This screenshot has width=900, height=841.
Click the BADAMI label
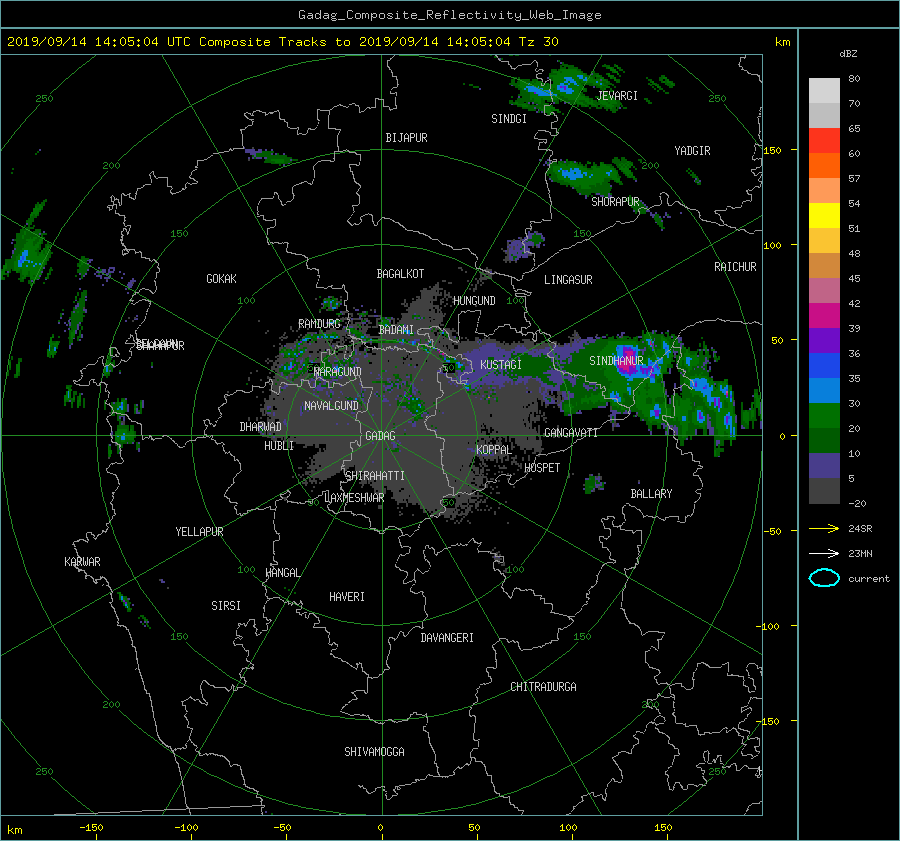click(396, 330)
